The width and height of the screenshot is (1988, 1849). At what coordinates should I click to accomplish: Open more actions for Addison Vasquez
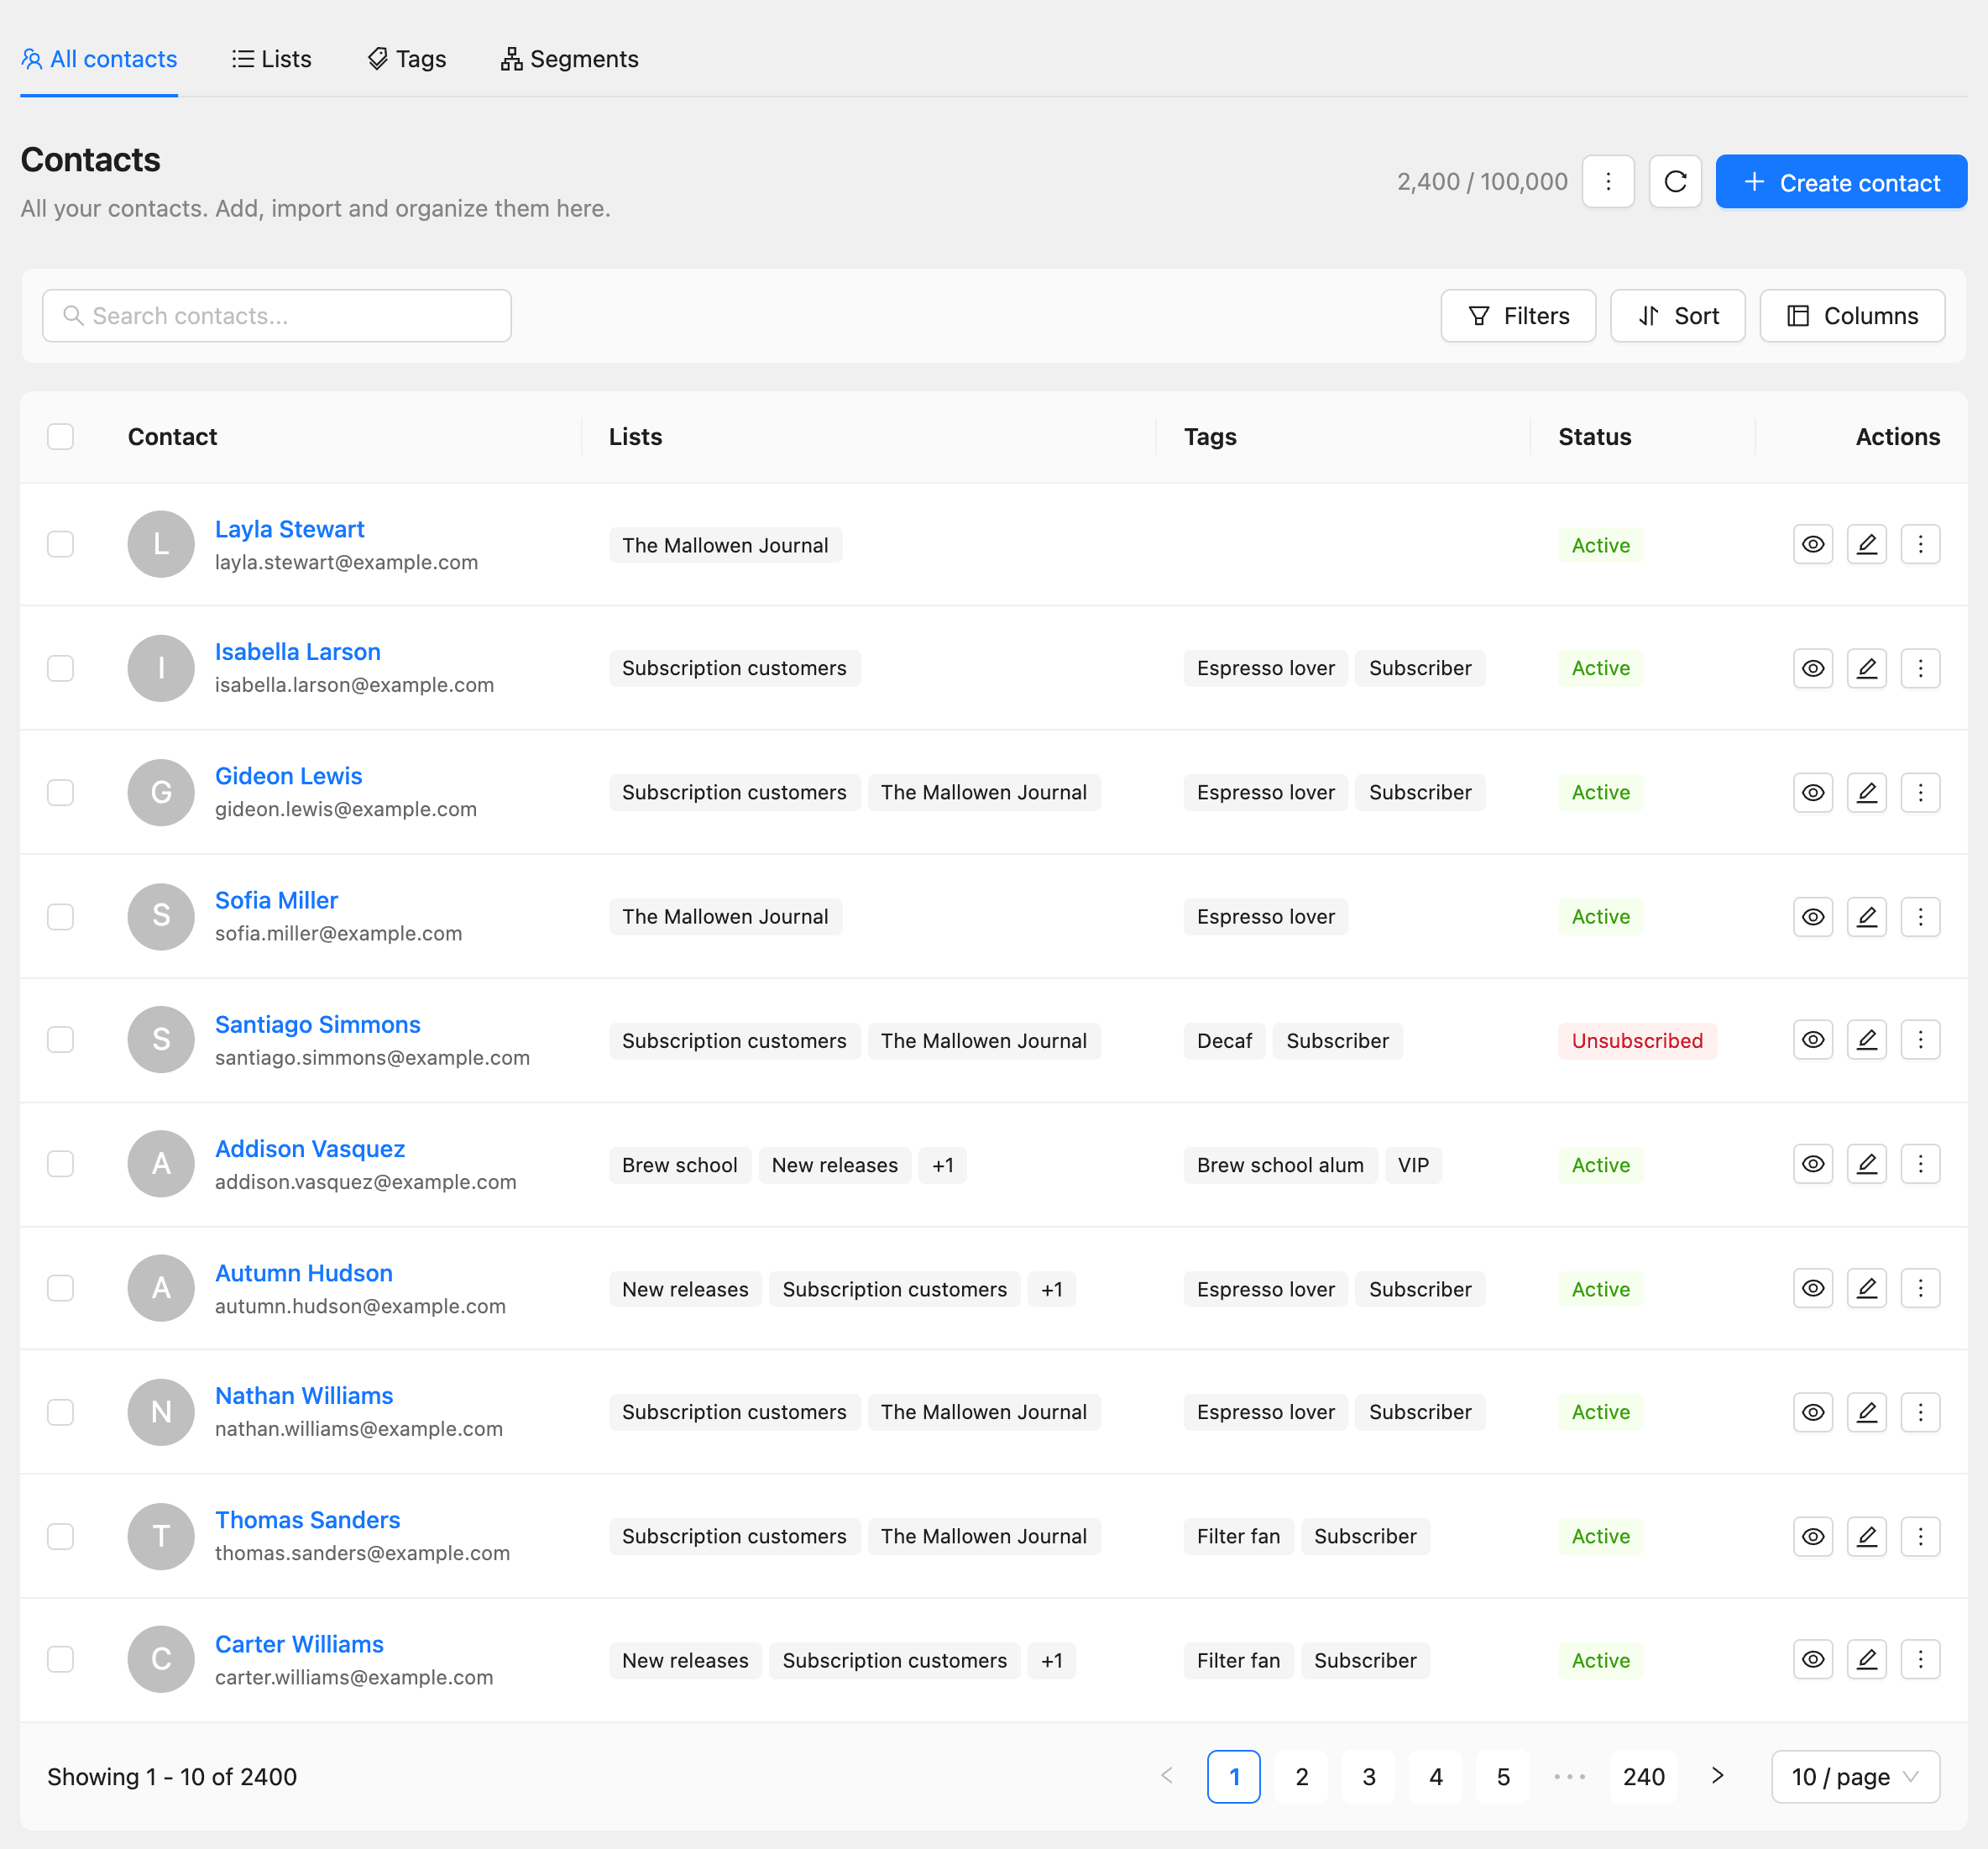point(1920,1164)
